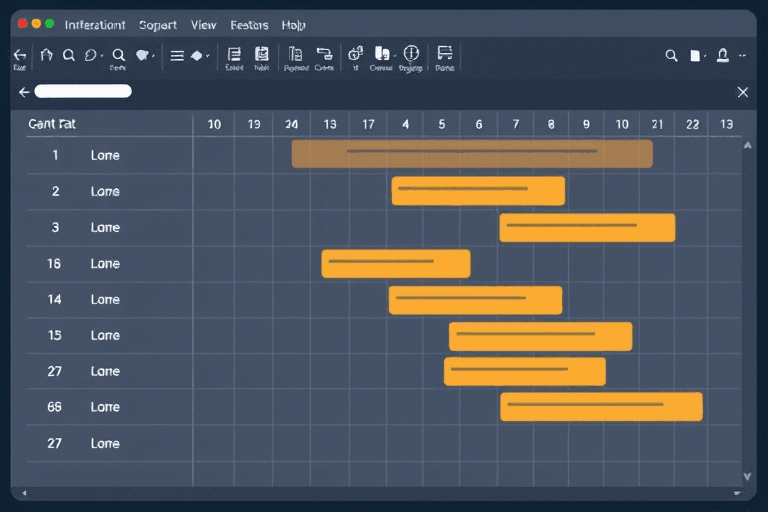
Task: Click the white search input field
Action: [x=83, y=91]
